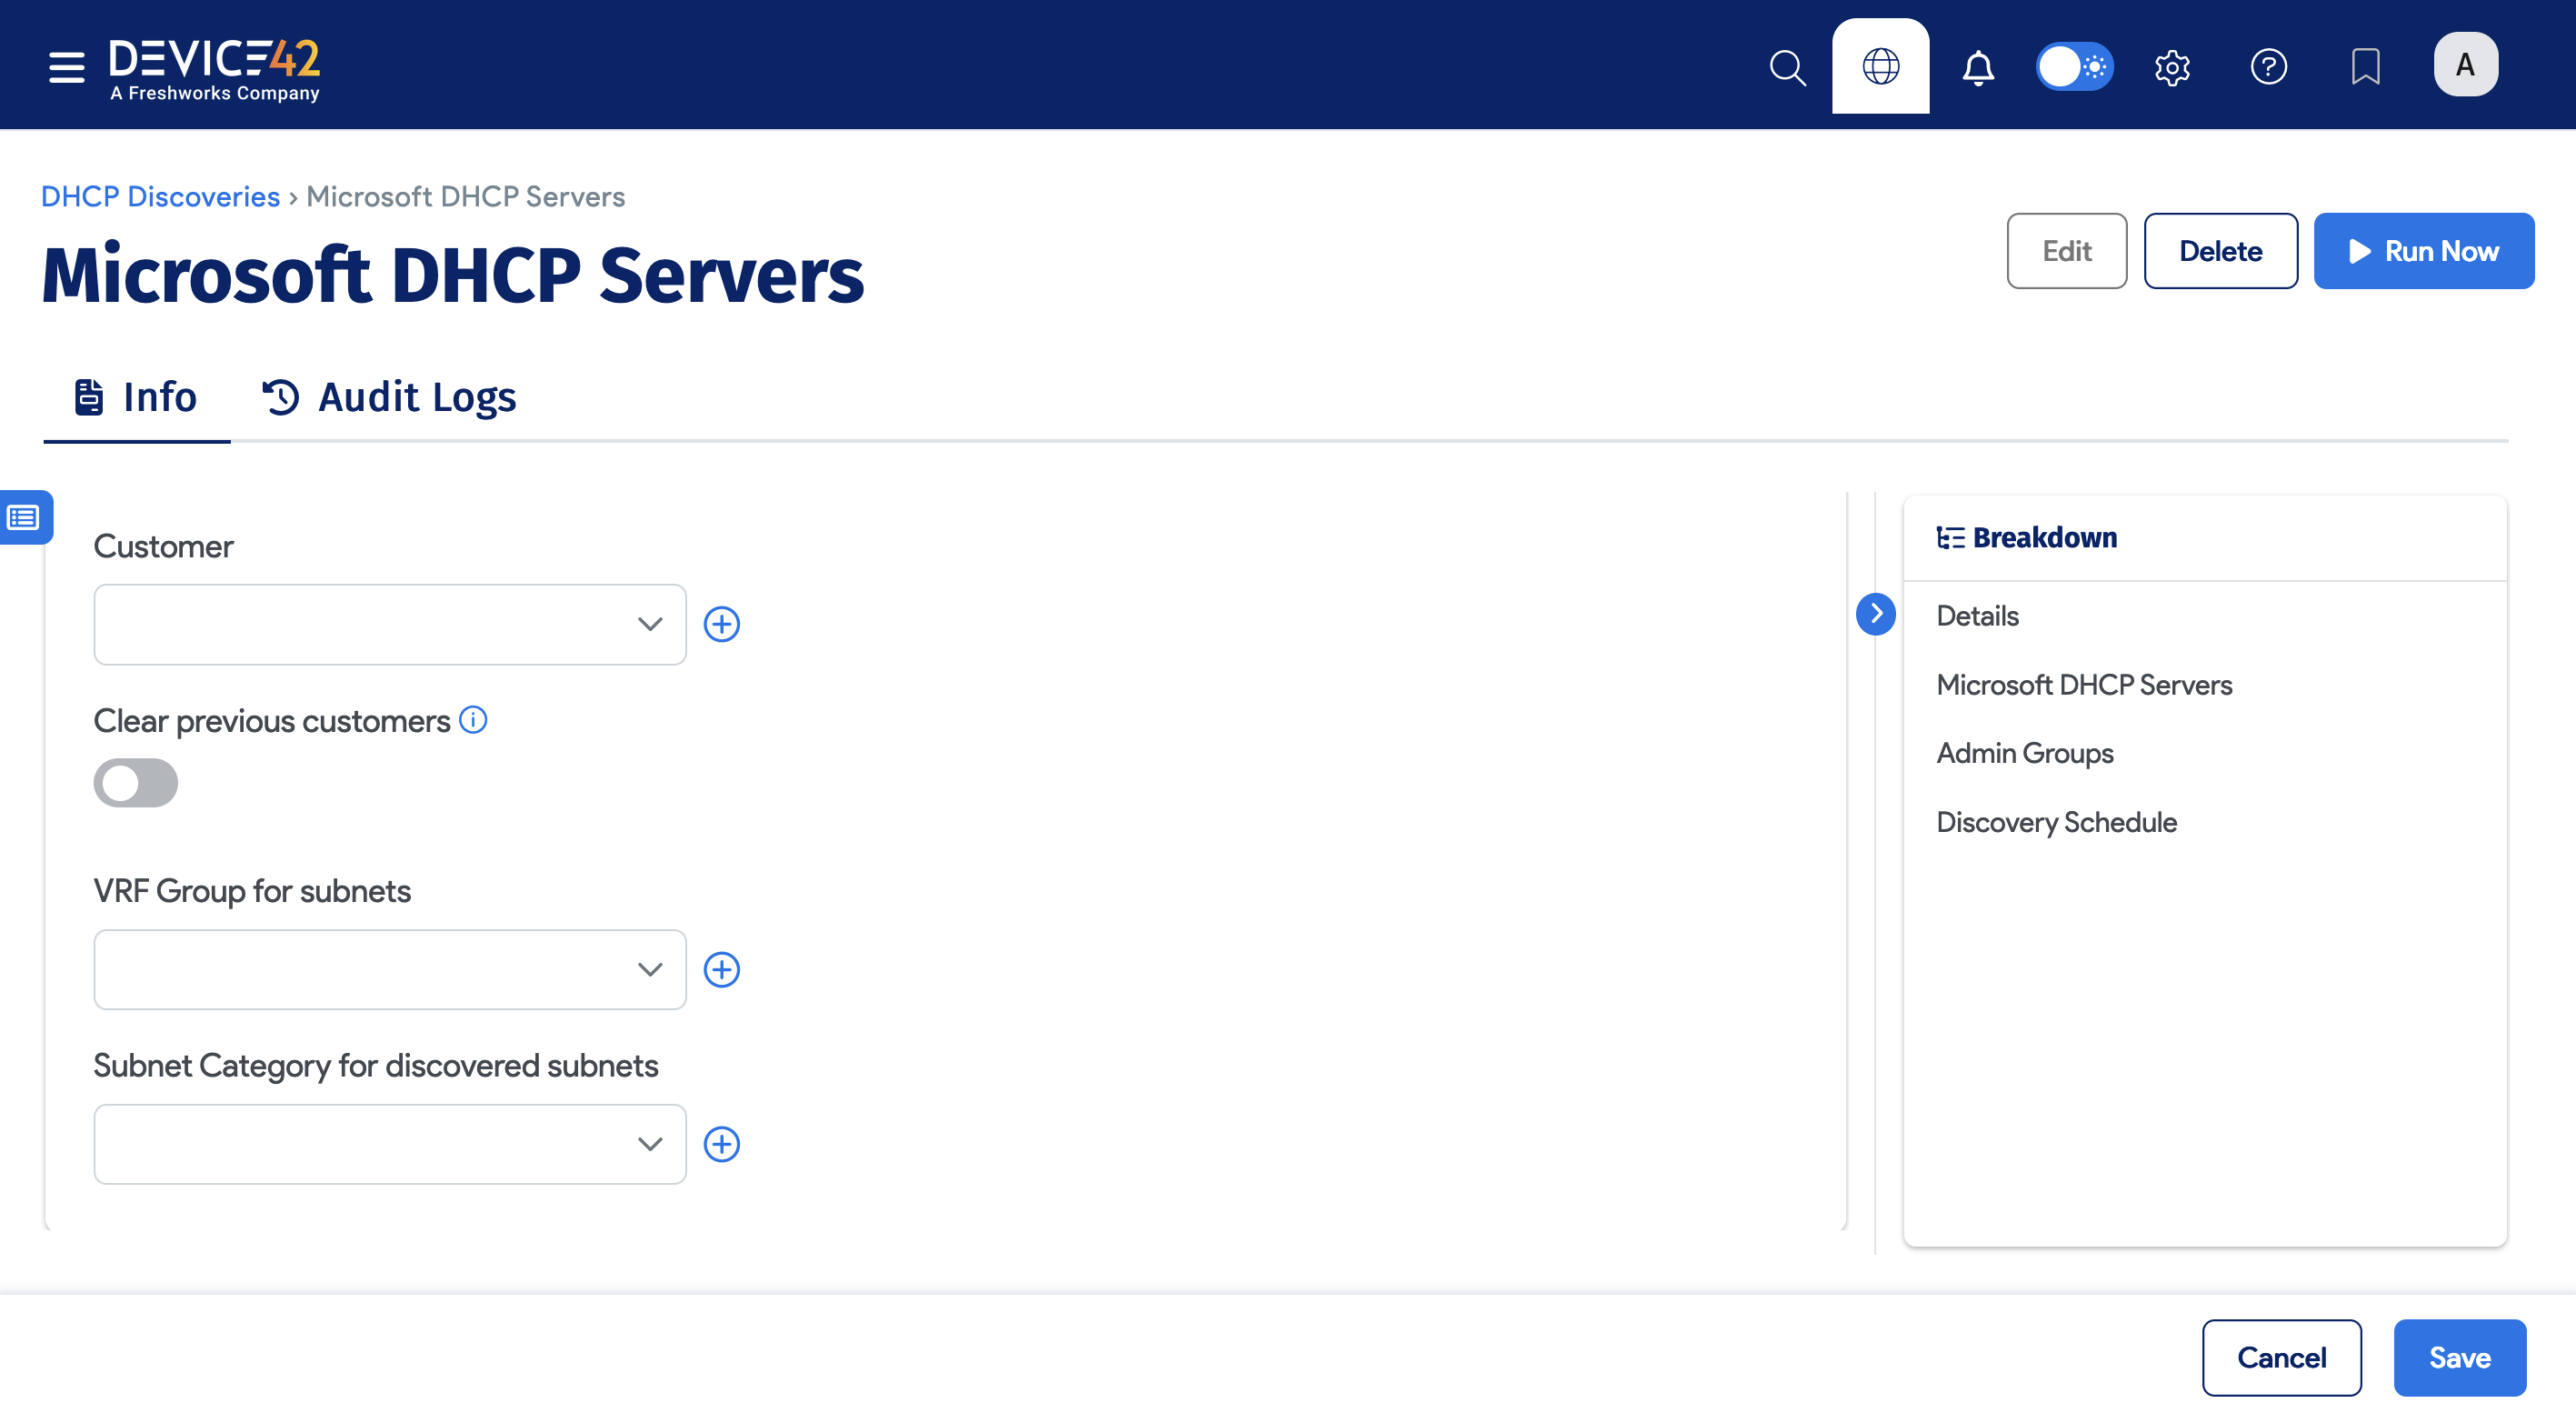Screen dimensions: 2576x1413
Task: Open the settings gear icon
Action: pyautogui.click(x=2171, y=66)
